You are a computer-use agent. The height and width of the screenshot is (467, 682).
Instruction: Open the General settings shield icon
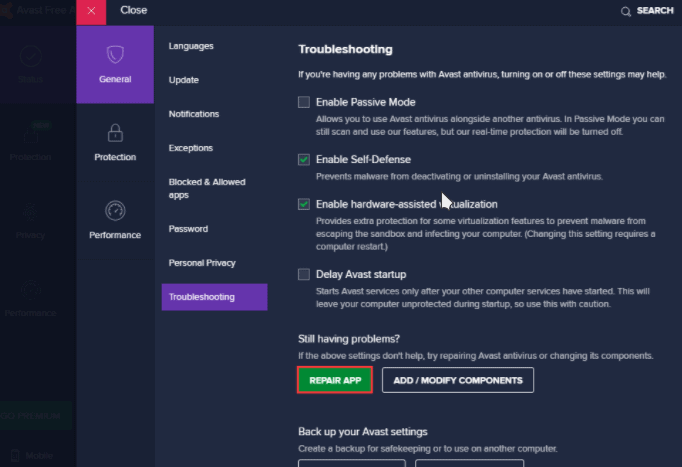115,54
